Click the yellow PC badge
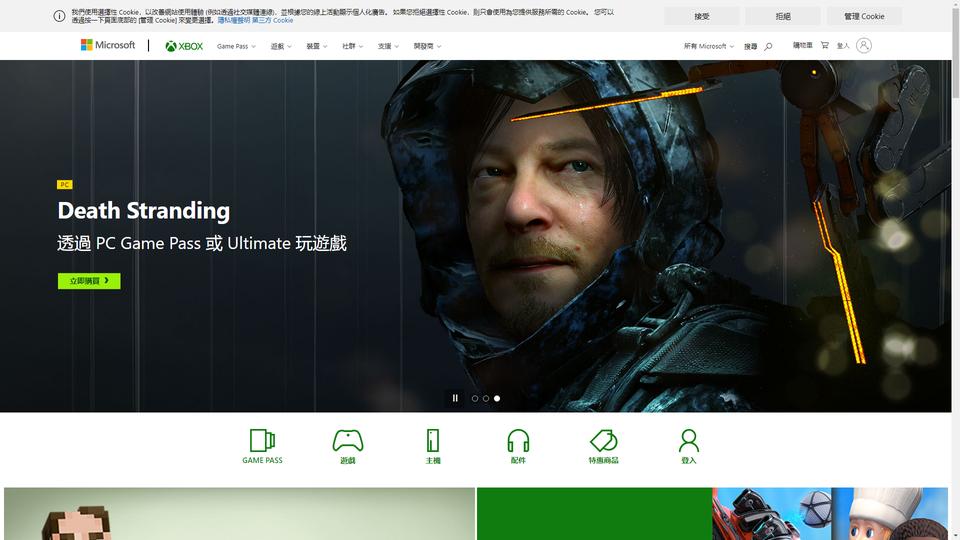The image size is (960, 540). point(64,184)
